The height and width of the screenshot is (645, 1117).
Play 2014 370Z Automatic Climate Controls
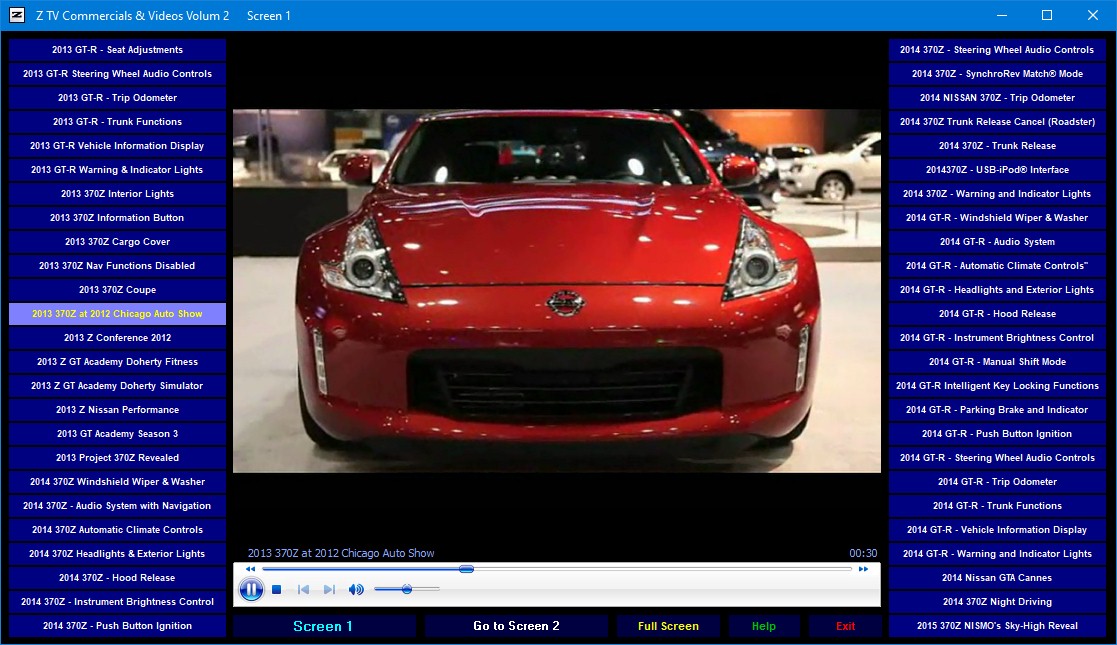tap(118, 530)
